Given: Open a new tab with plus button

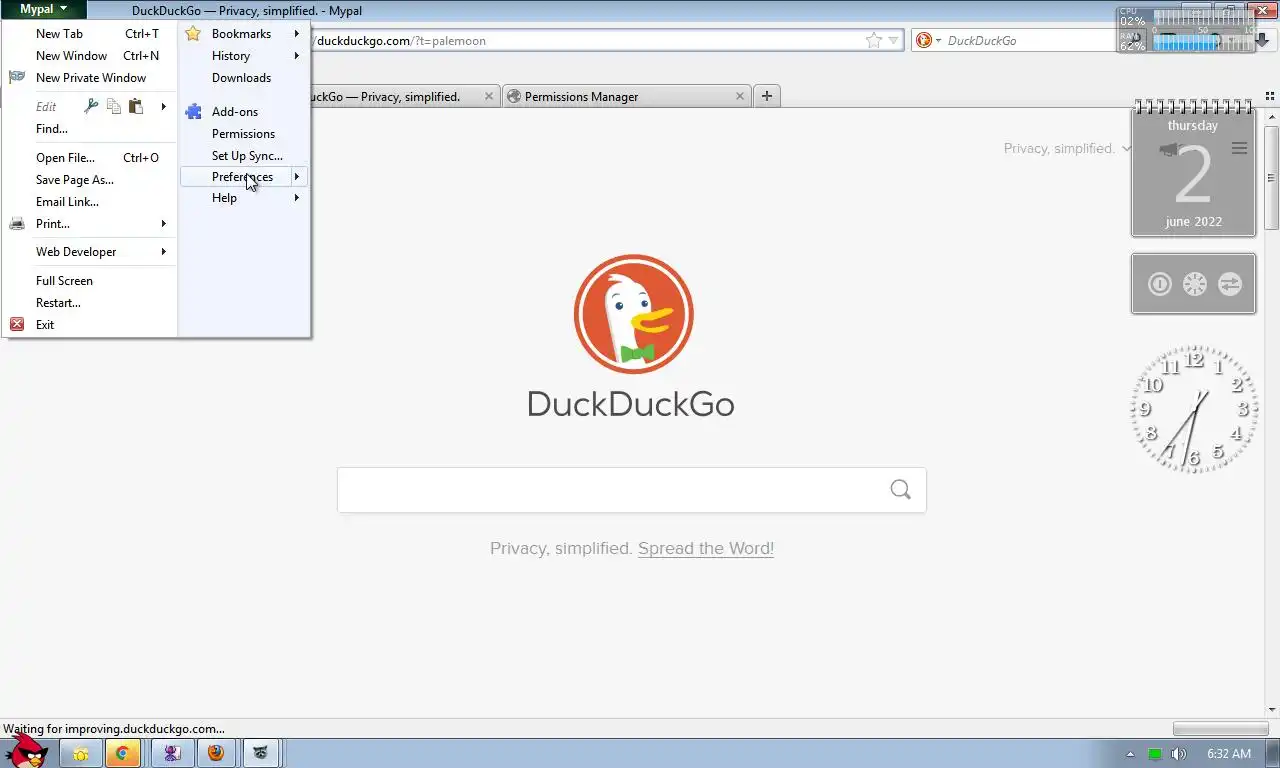Looking at the screenshot, I should [x=767, y=96].
